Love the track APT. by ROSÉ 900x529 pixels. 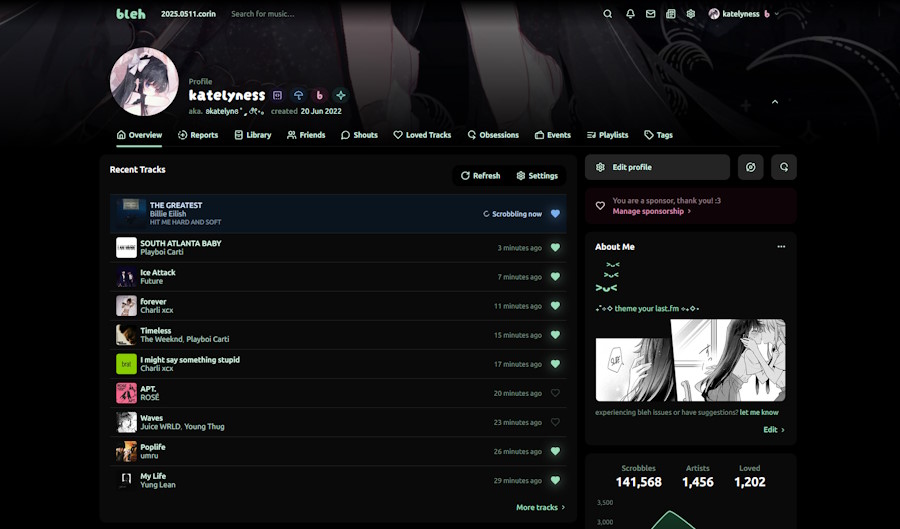click(x=555, y=393)
